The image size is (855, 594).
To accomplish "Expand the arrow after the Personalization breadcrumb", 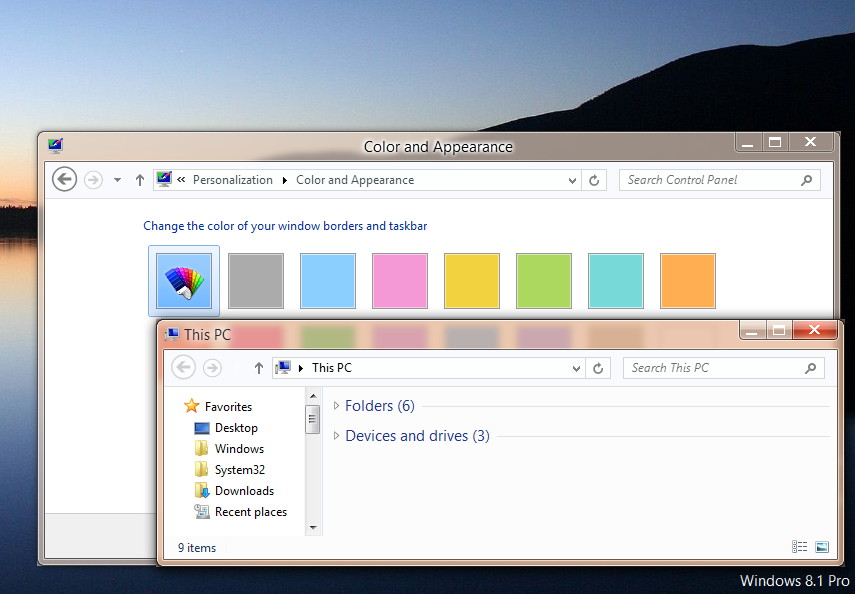I will pyautogui.click(x=285, y=181).
